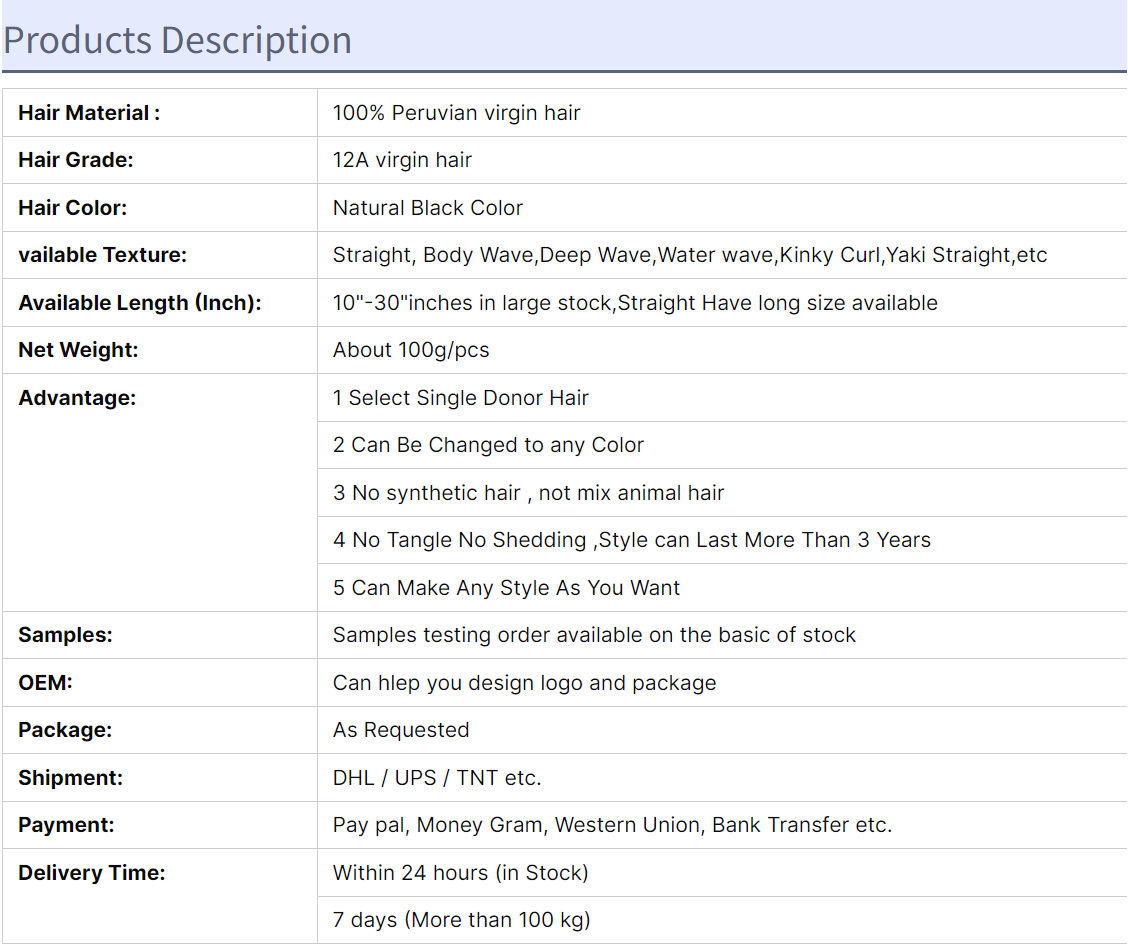
Task: Click the Advantage row label
Action: tap(77, 398)
